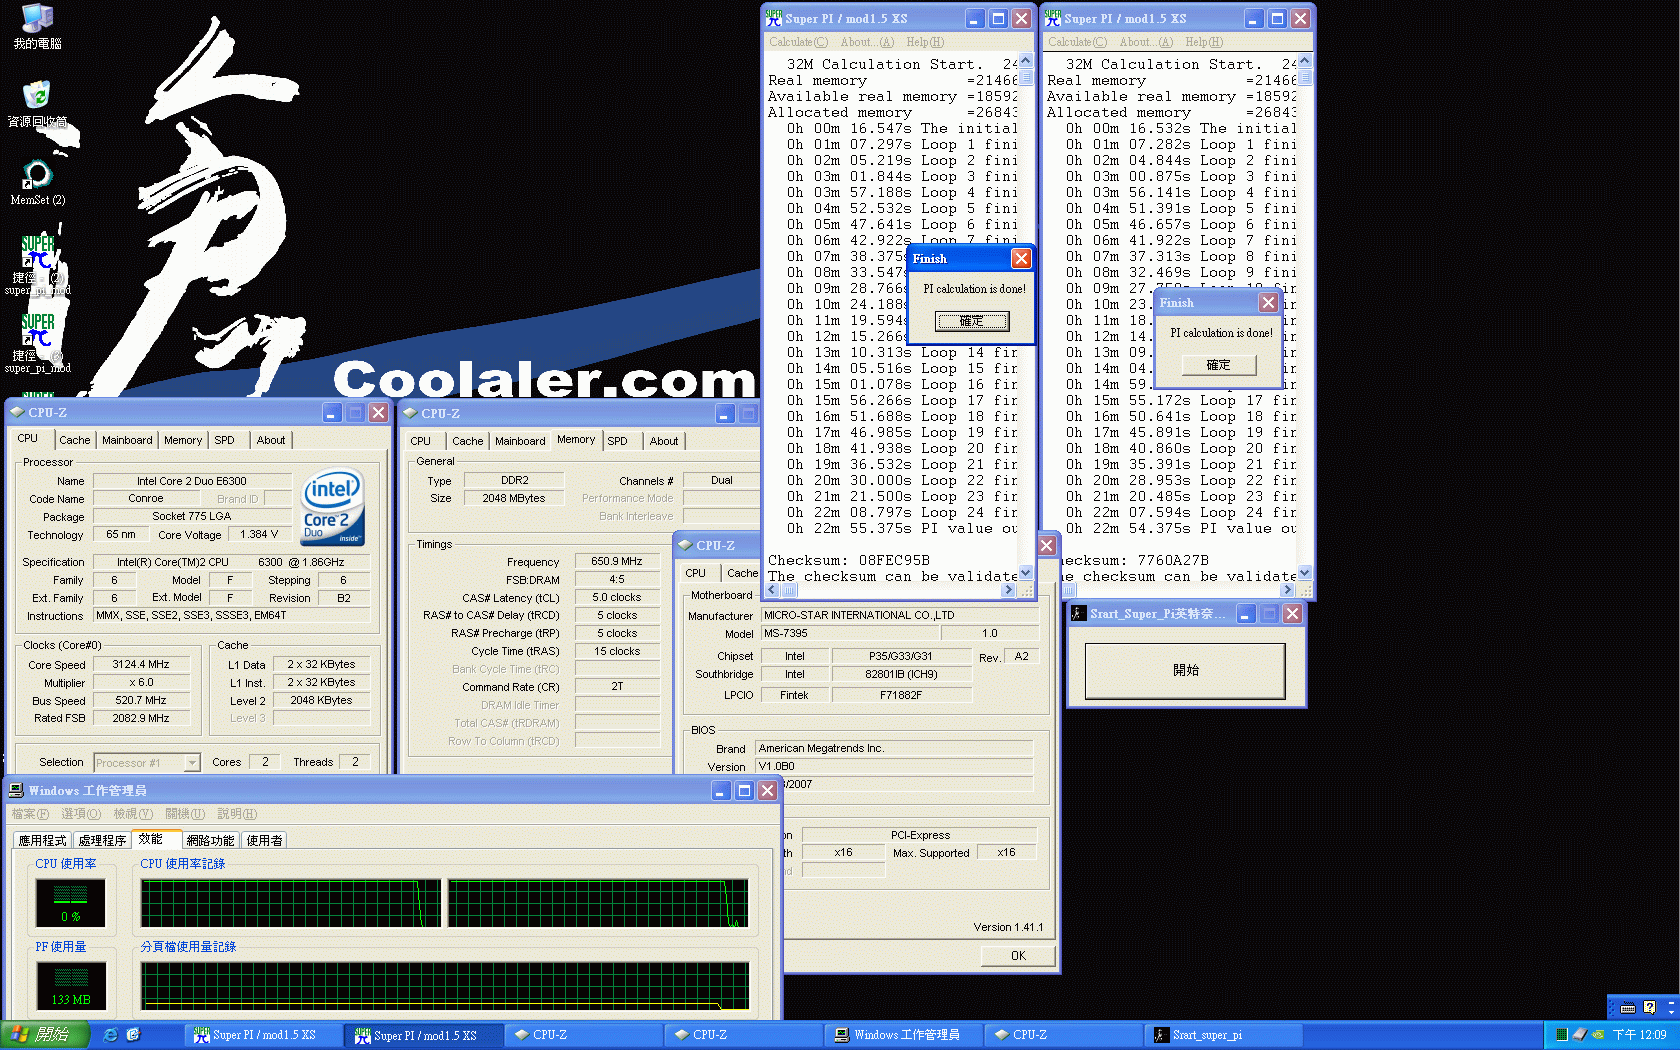Image resolution: width=1680 pixels, height=1050 pixels.
Task: Open Internet Explorer quick launch icon
Action: [110, 1035]
